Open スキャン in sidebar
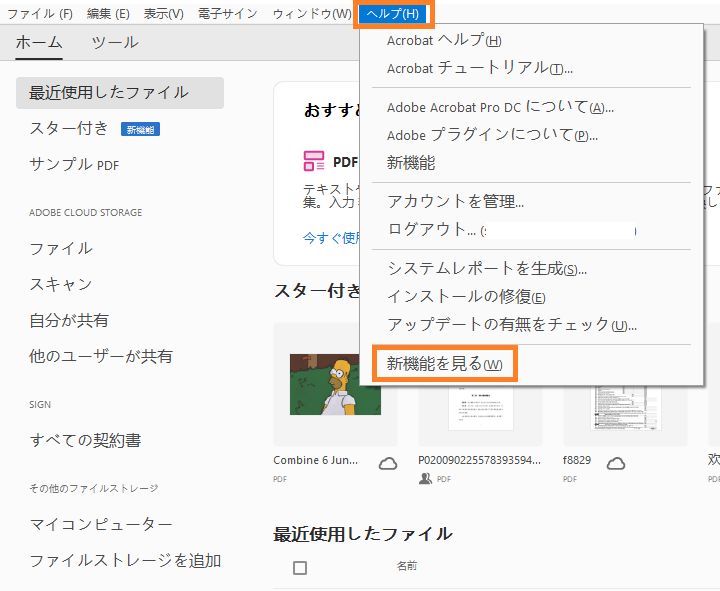720x591 pixels. click(61, 284)
